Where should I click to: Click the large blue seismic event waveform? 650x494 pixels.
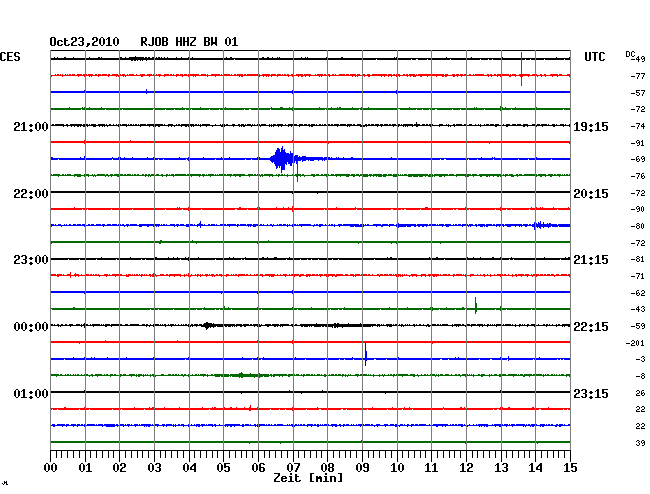pyautogui.click(x=286, y=159)
